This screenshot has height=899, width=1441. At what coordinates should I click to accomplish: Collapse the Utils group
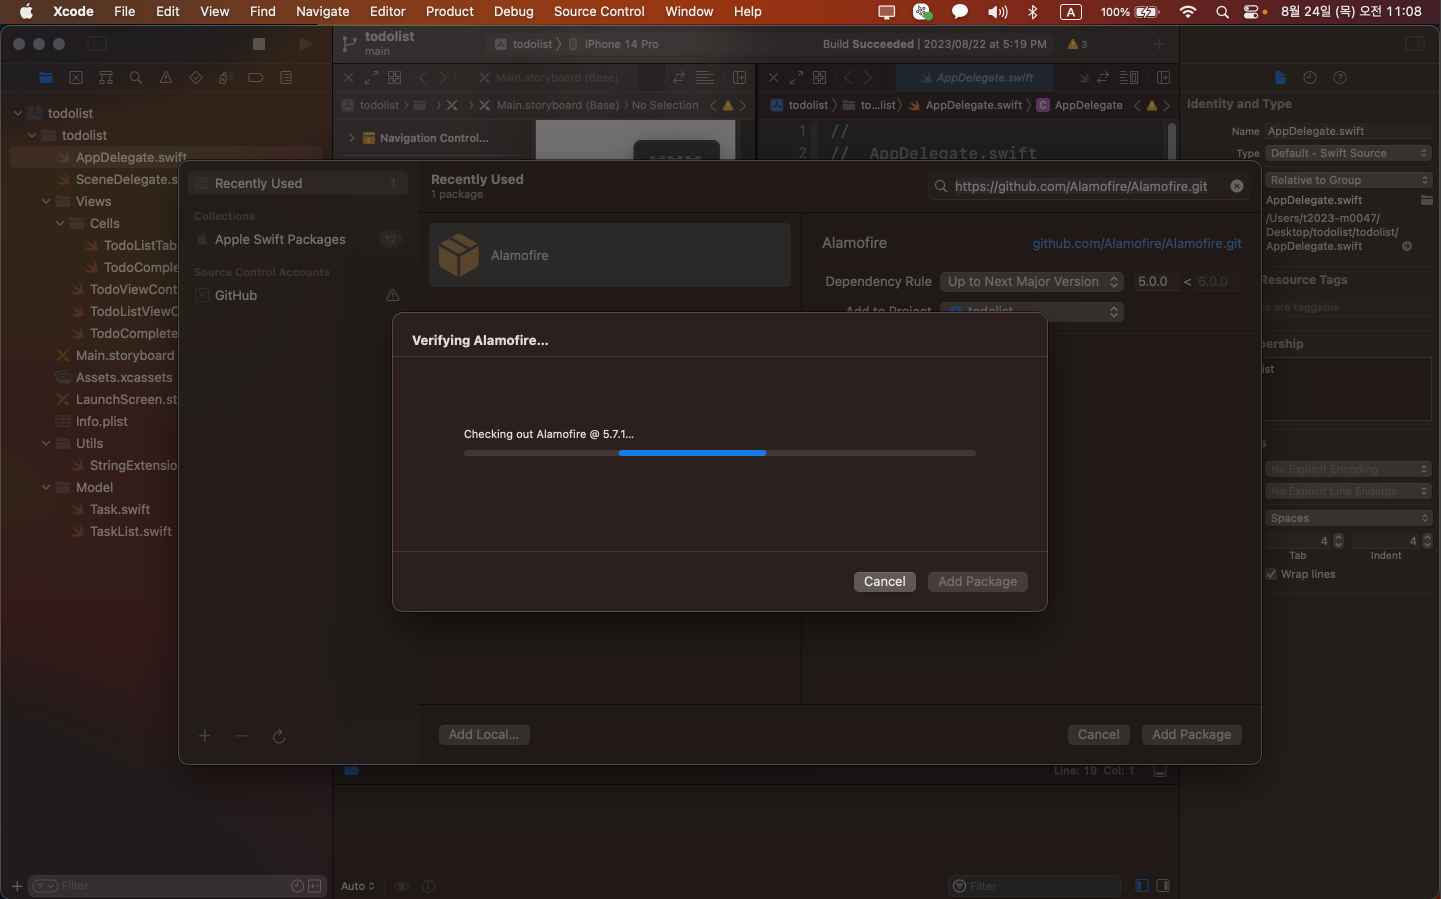[x=46, y=443]
